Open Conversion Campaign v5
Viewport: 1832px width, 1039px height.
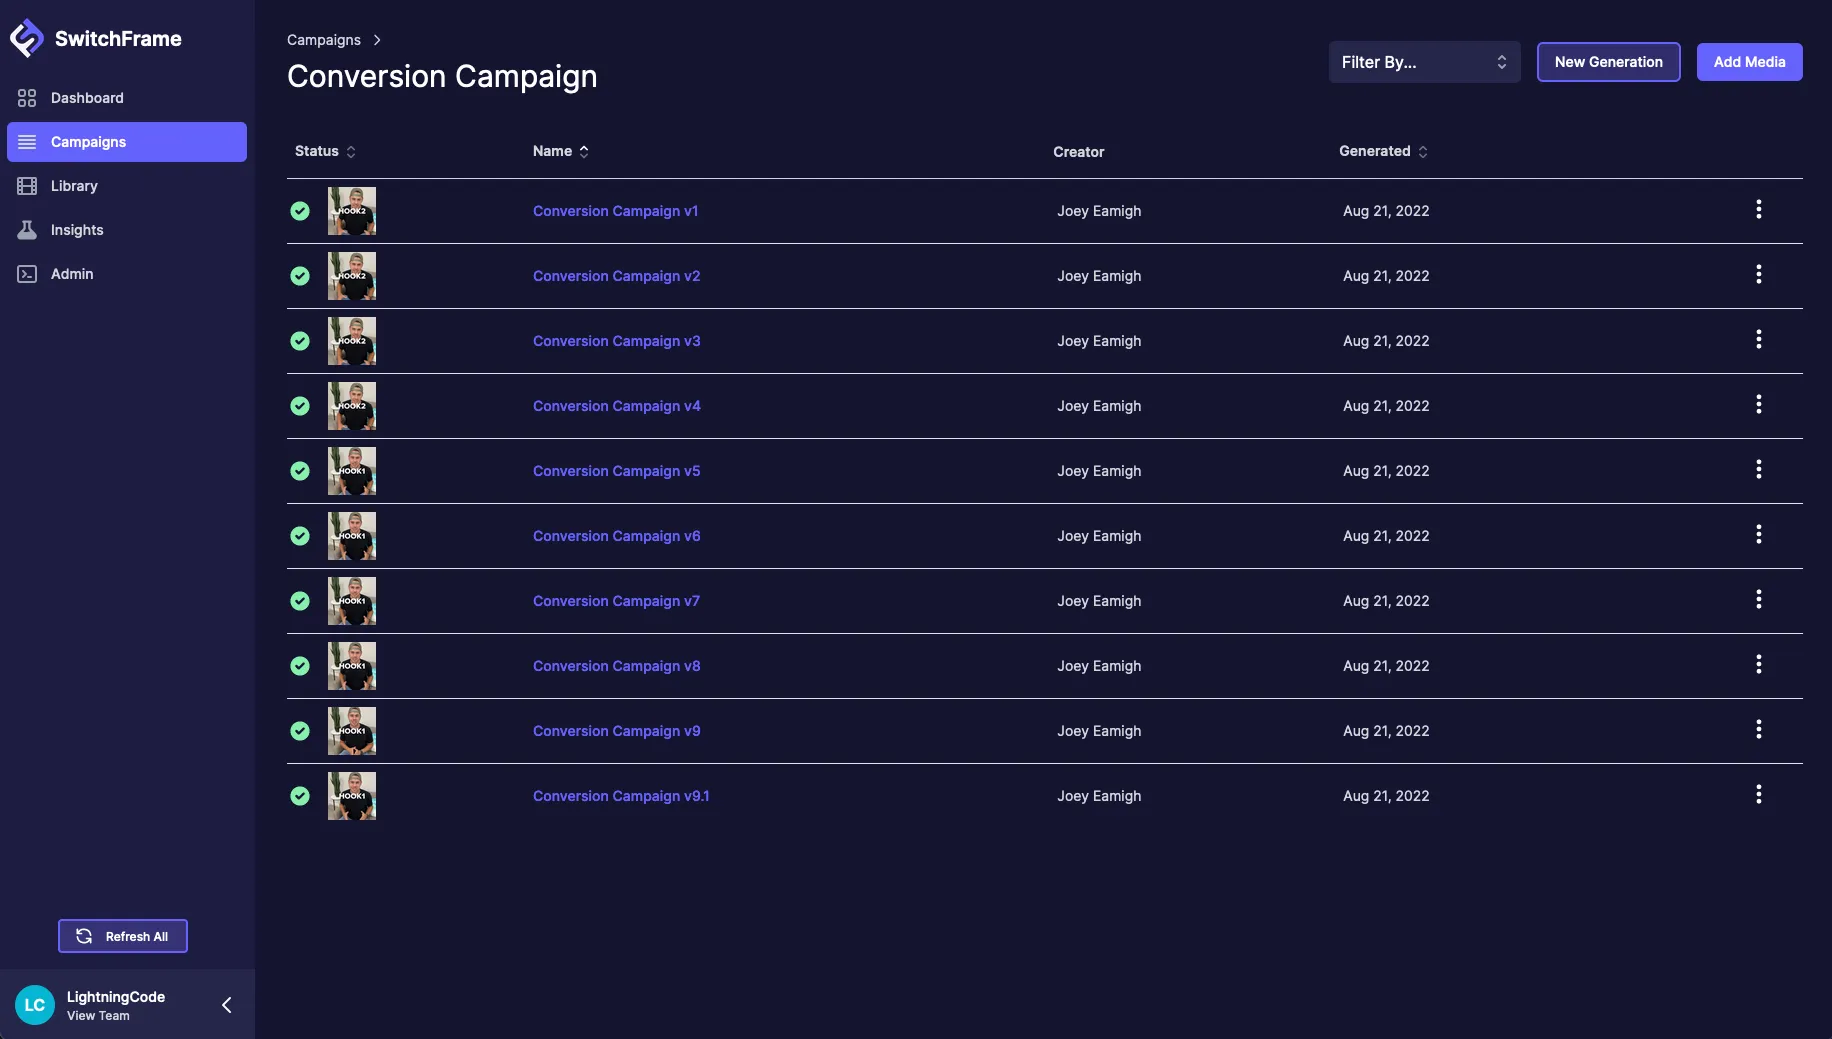click(x=616, y=471)
